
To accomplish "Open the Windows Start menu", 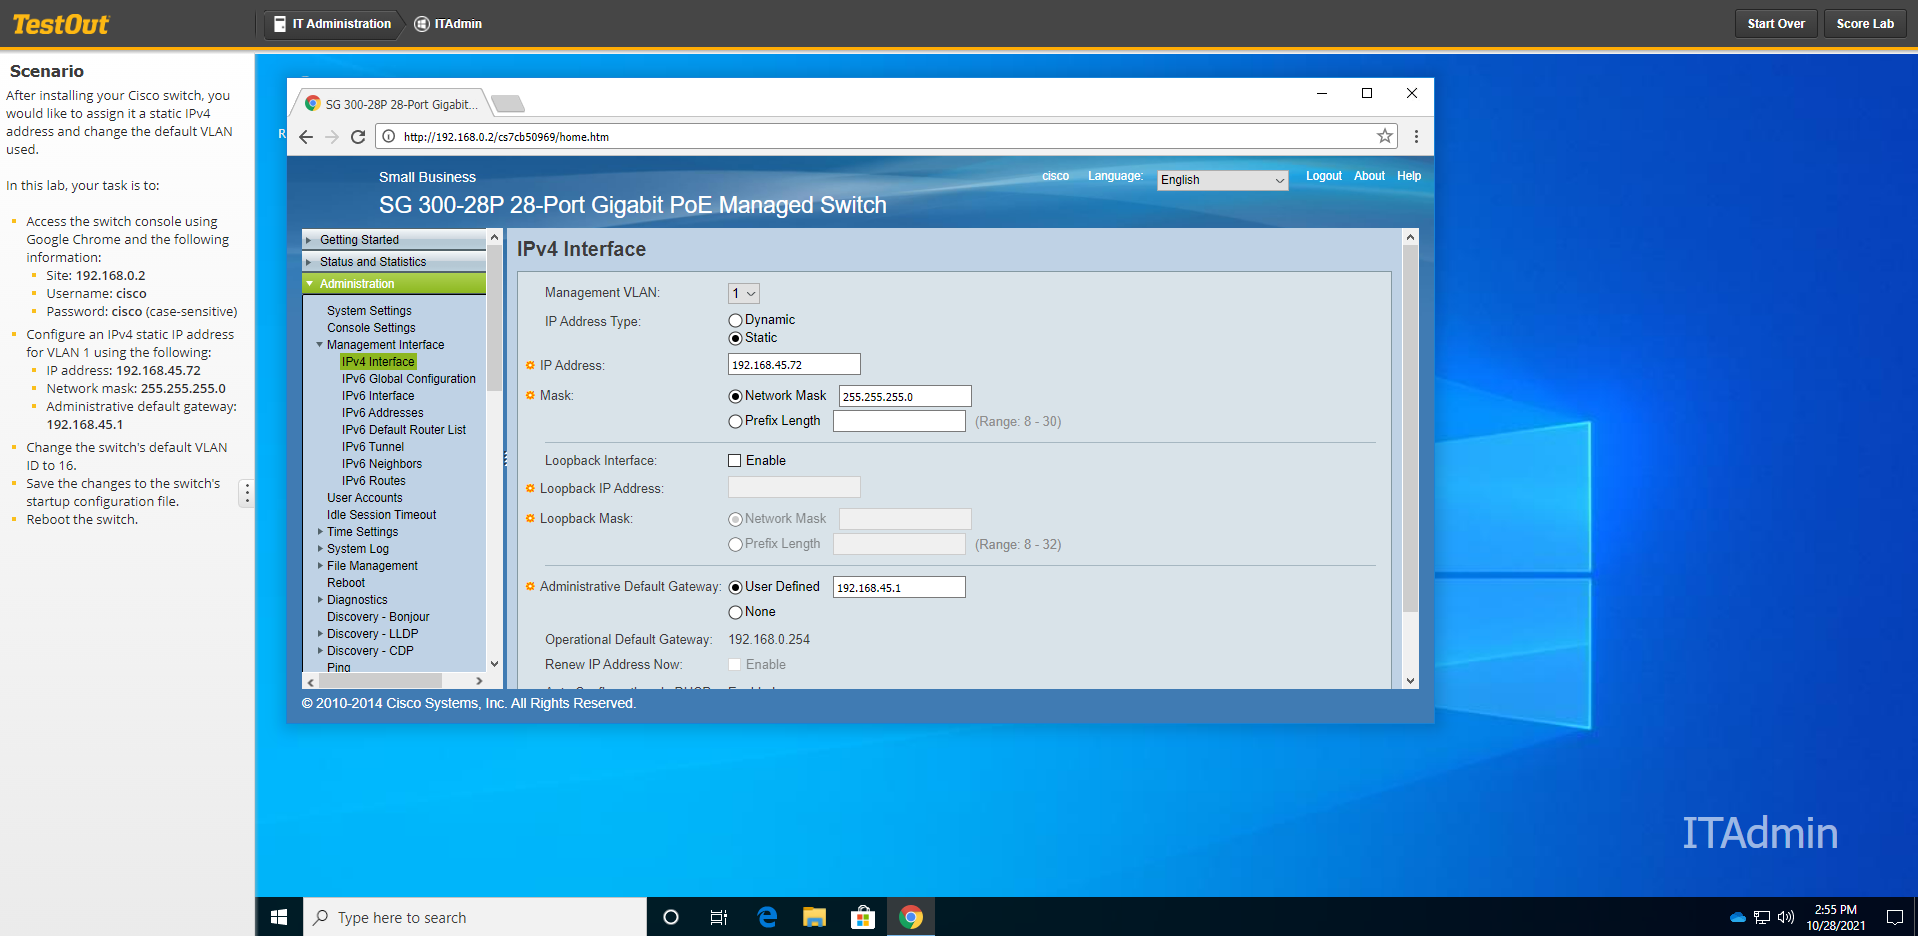I will tap(279, 917).
